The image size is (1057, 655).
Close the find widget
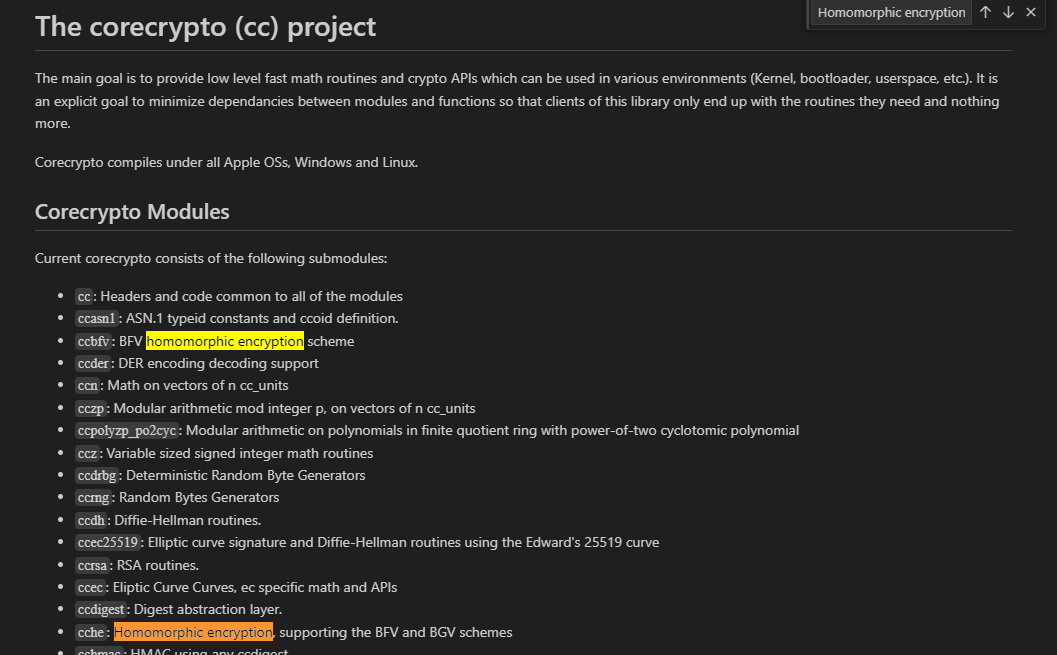tap(1031, 12)
